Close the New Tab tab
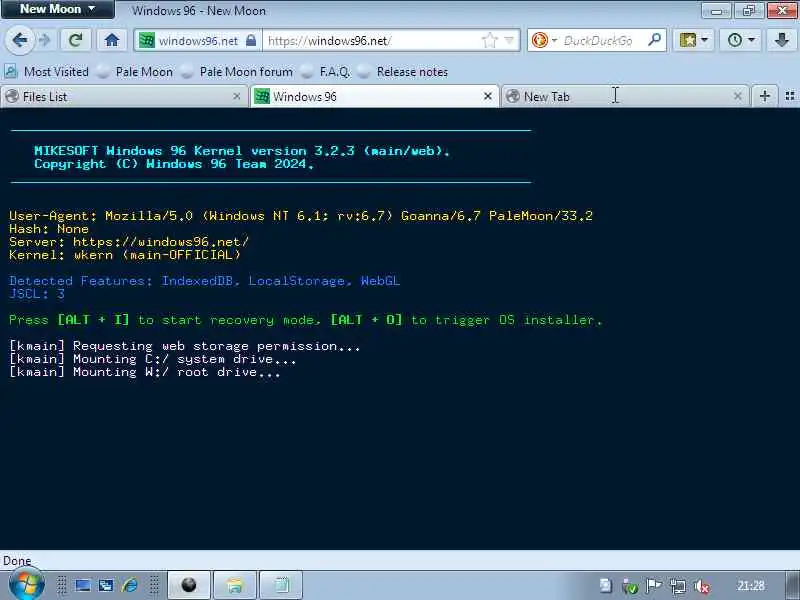This screenshot has width=800, height=600. coord(738,96)
